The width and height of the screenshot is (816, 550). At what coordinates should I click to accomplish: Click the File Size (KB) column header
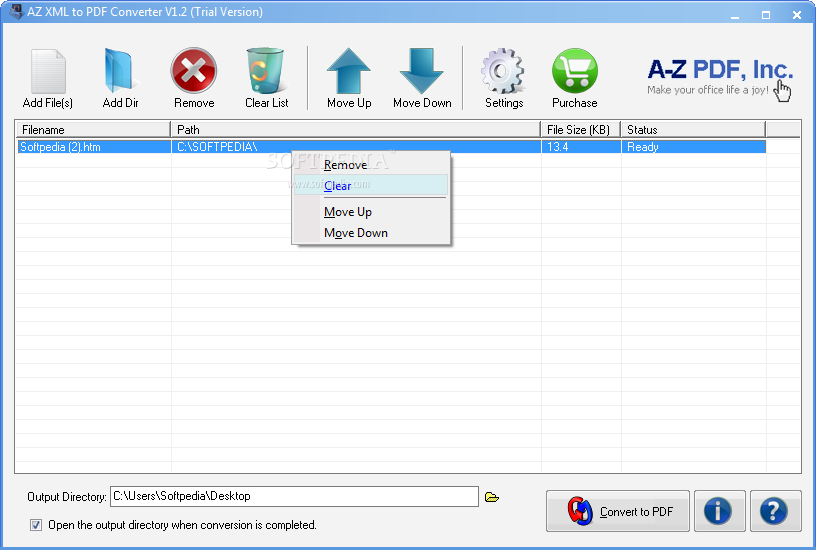(581, 130)
